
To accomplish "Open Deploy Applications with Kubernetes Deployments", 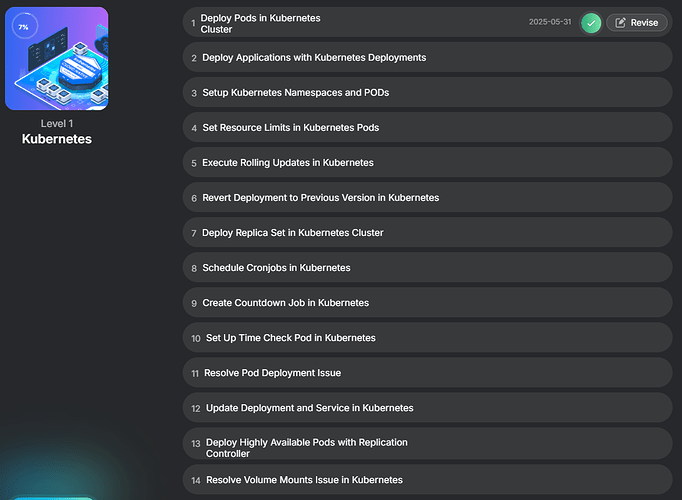I will [314, 58].
